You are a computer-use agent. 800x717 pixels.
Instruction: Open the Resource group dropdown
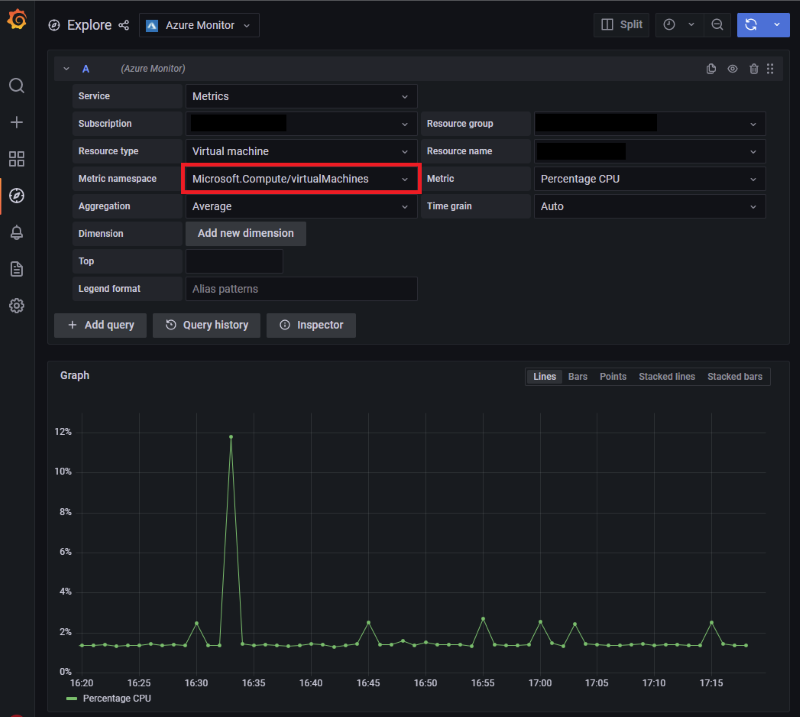point(649,124)
